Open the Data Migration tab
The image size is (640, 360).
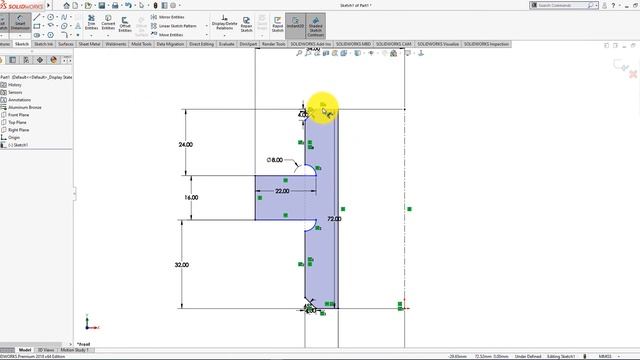coord(170,44)
